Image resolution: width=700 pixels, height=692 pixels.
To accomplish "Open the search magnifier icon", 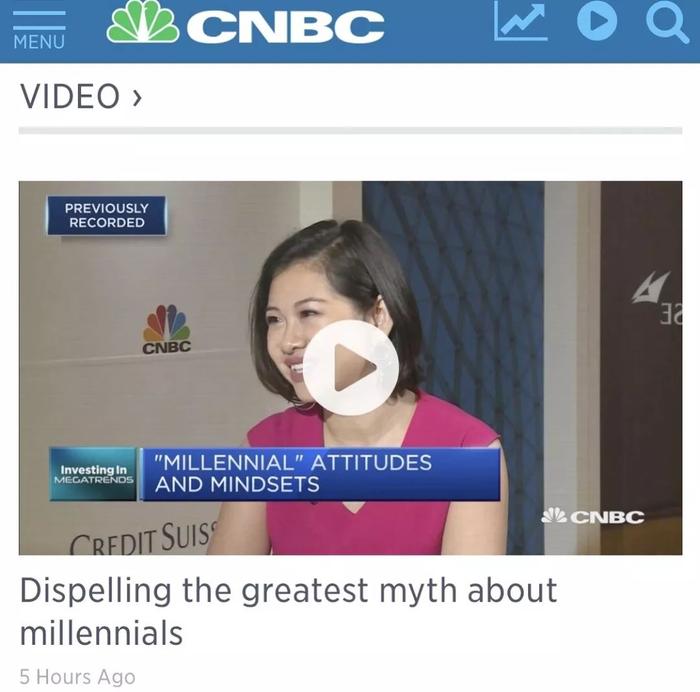I will click(x=667, y=21).
